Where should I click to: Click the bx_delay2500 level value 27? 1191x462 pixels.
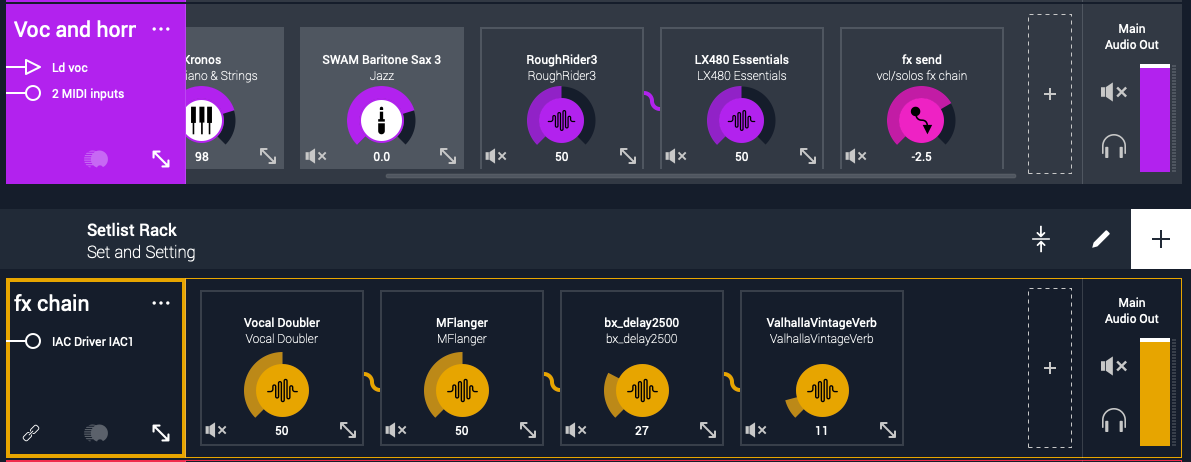point(642,431)
